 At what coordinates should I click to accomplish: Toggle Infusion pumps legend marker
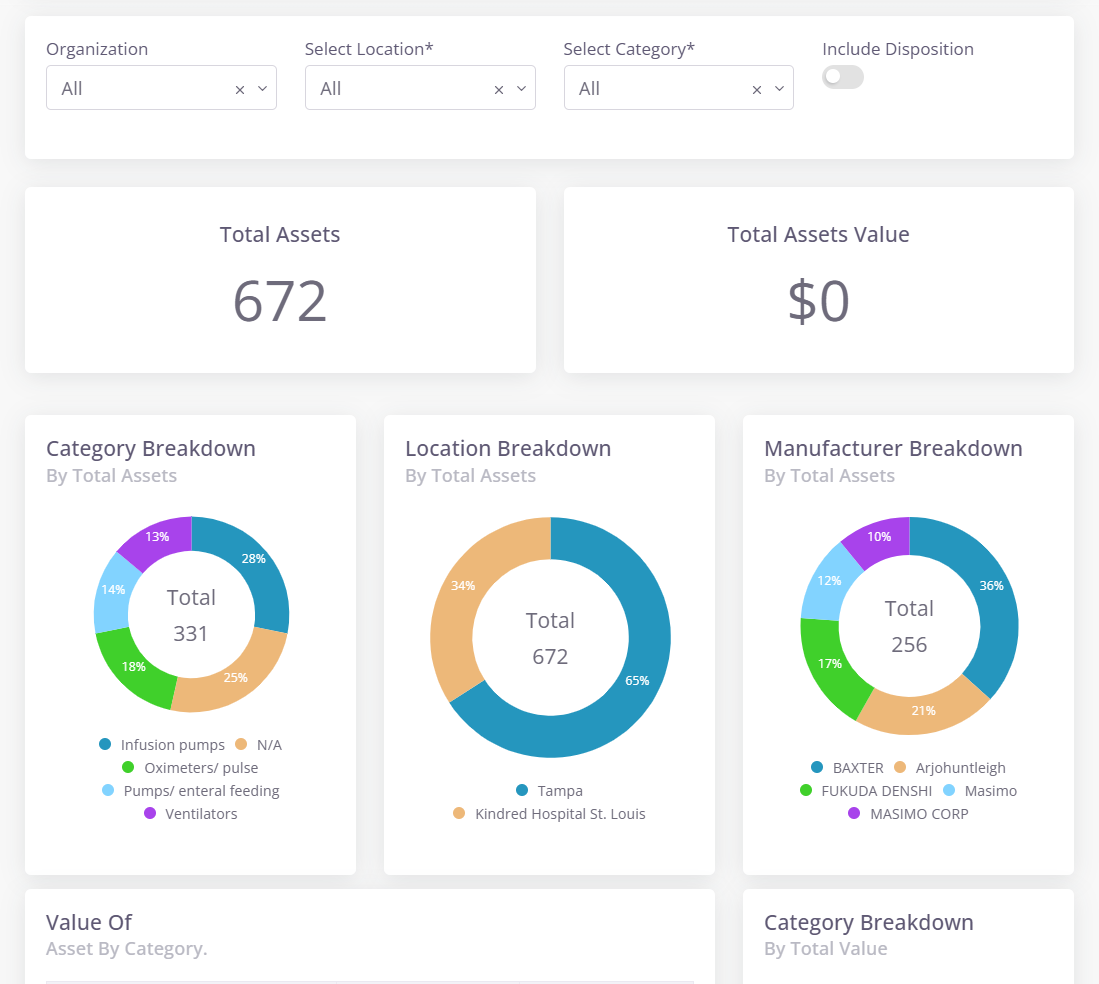click(x=105, y=744)
